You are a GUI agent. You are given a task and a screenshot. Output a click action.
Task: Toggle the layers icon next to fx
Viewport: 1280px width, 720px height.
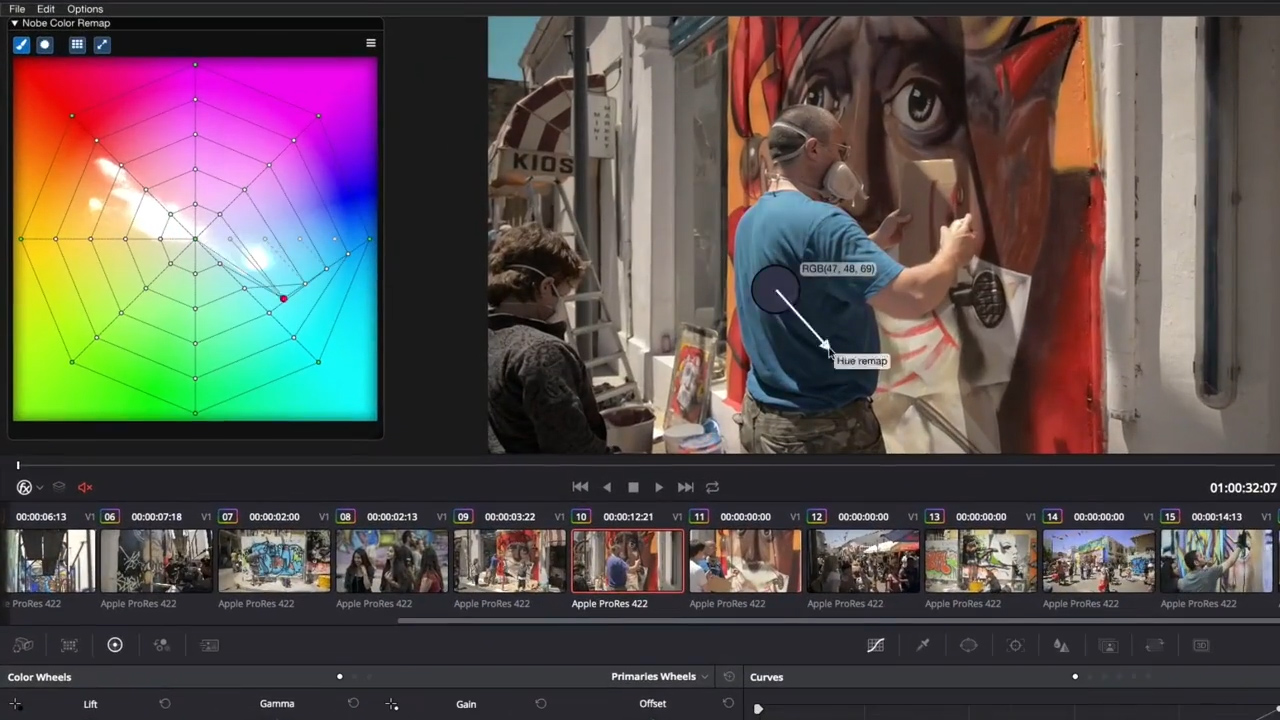(x=59, y=487)
